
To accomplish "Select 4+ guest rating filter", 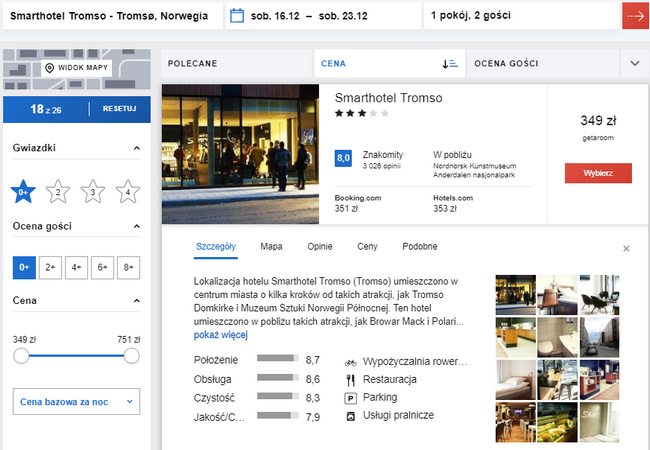I will 76,267.
